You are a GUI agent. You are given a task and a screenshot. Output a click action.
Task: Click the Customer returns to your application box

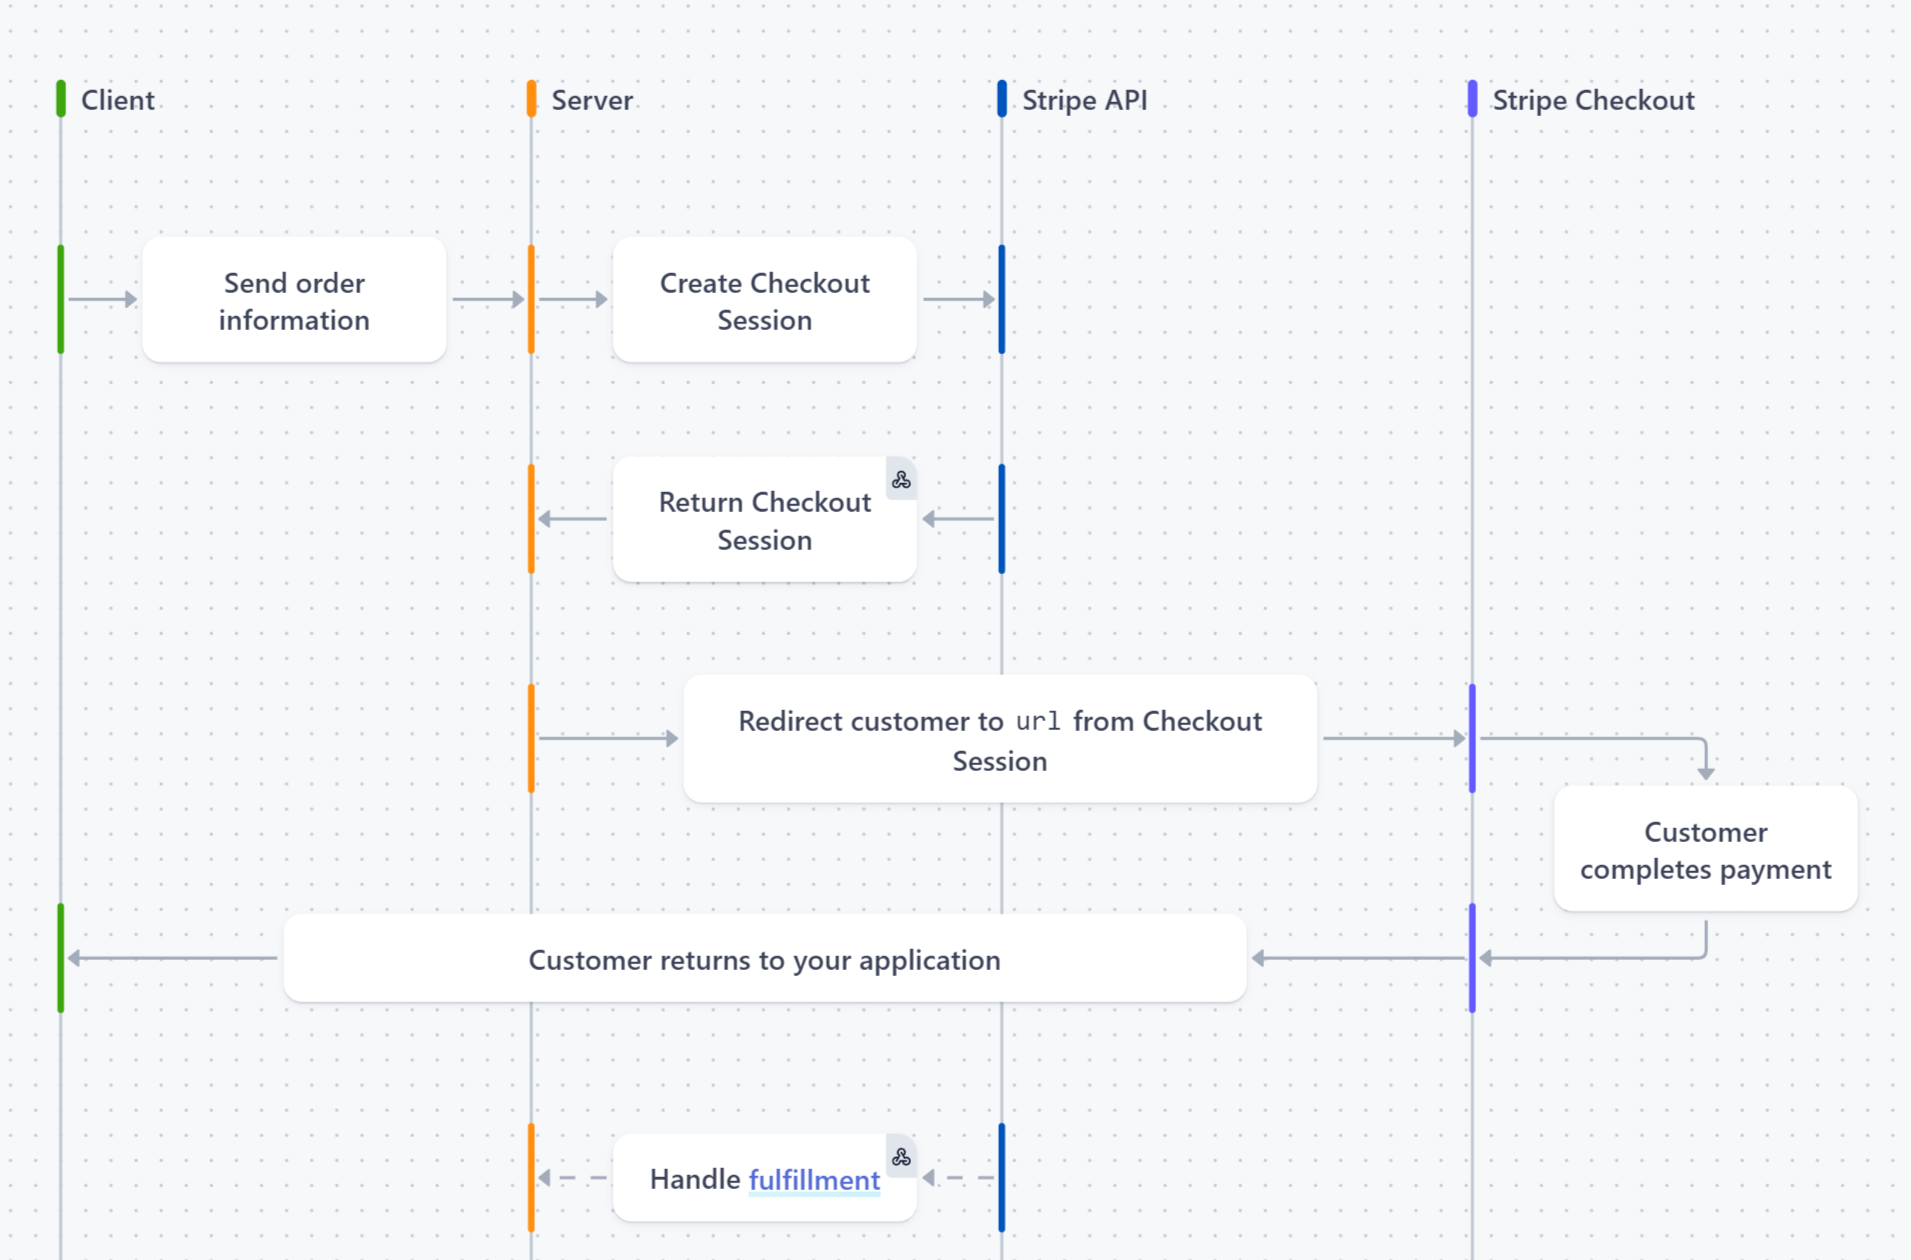pos(764,959)
